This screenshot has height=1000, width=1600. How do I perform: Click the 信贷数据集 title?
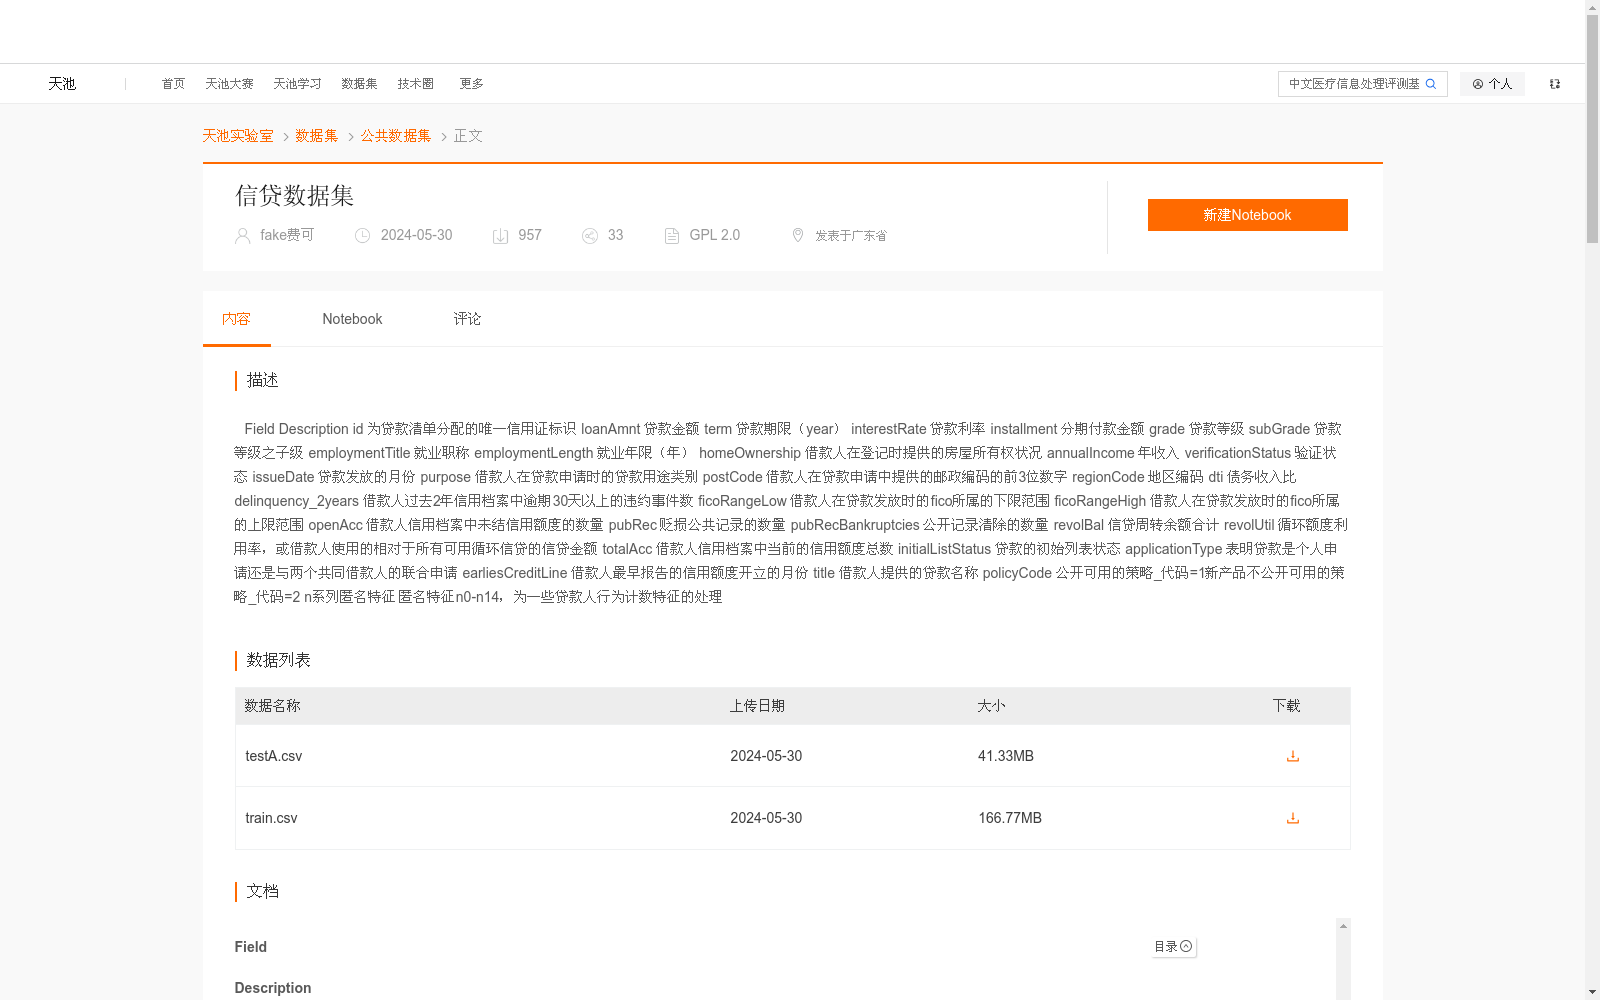pos(295,196)
